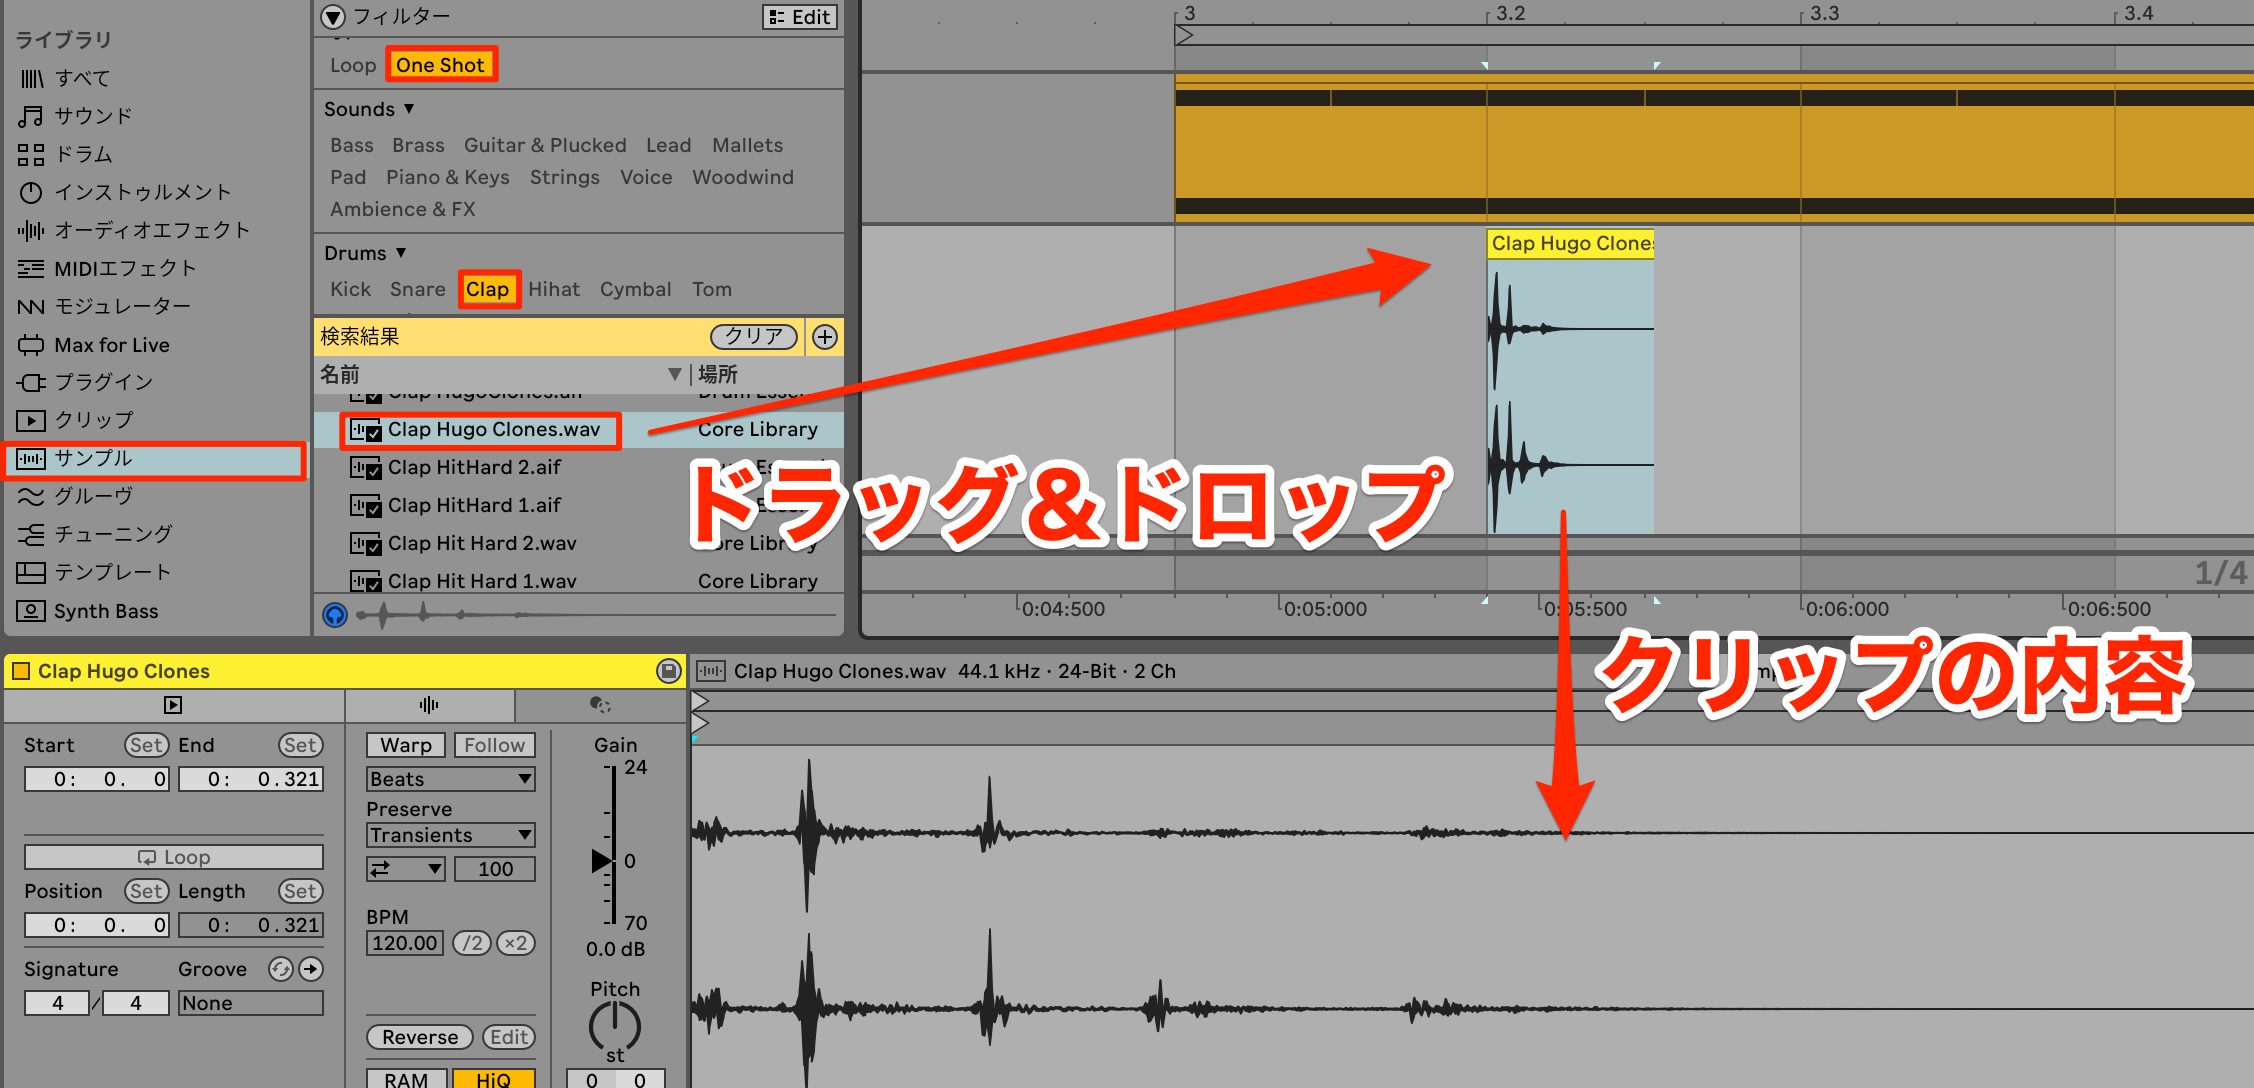Click the plus icon next to クリア
This screenshot has width=2254, height=1088.
coord(825,337)
